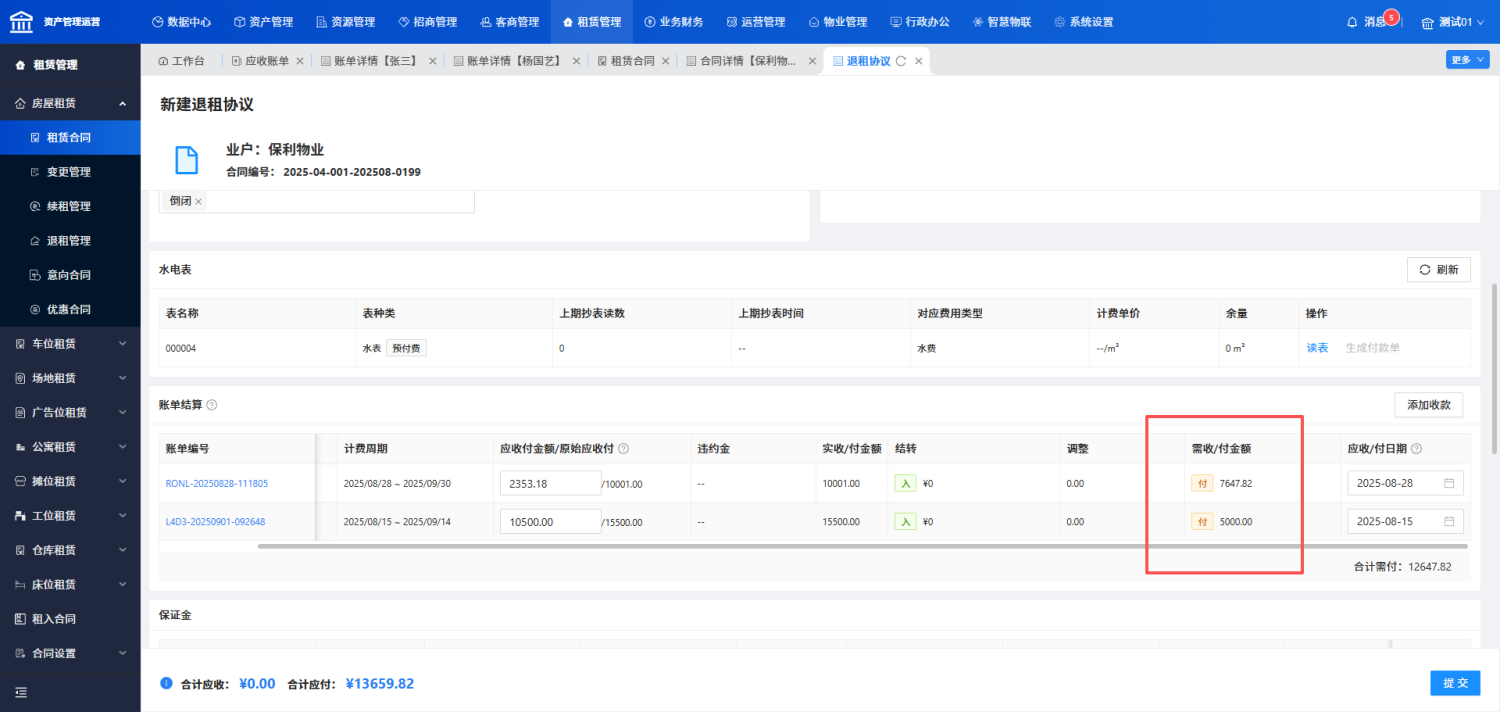This screenshot has width=1500, height=712.
Task: Click the 10500.00 amount input field
Action: (550, 521)
